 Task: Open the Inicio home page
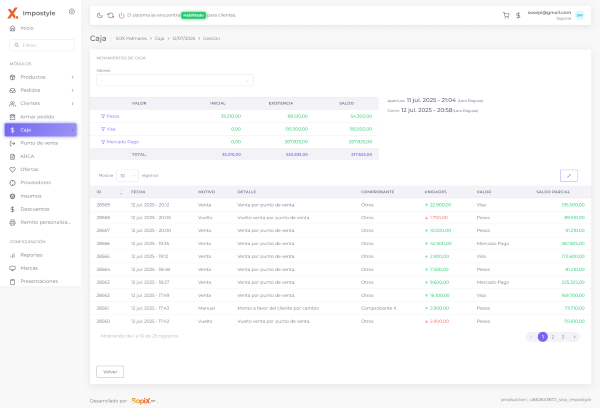click(x=27, y=28)
